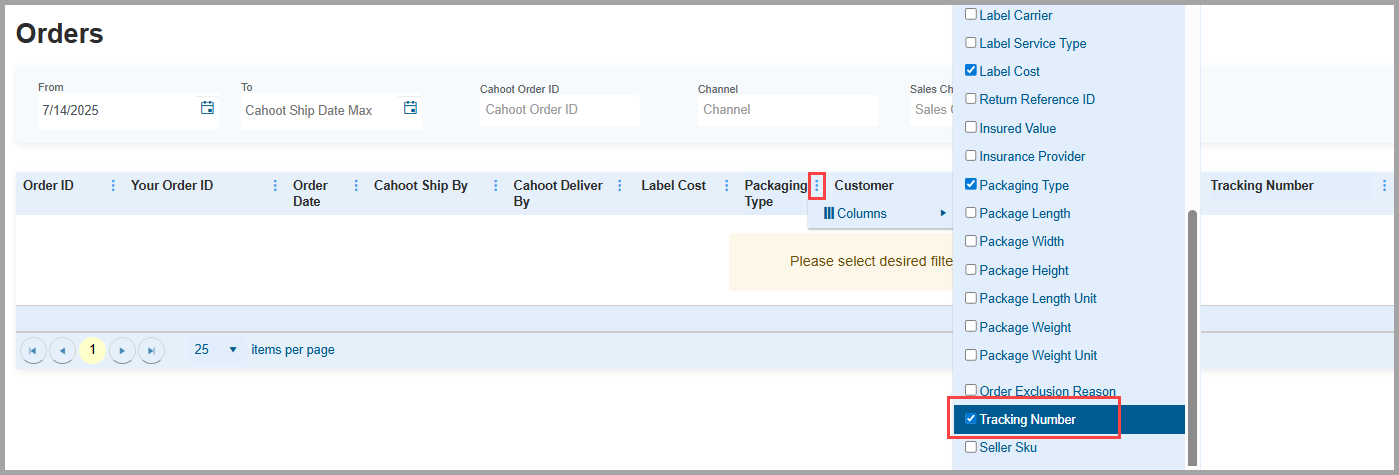Sort by Cahoot Ship By header
This screenshot has width=1399, height=475.
[421, 185]
